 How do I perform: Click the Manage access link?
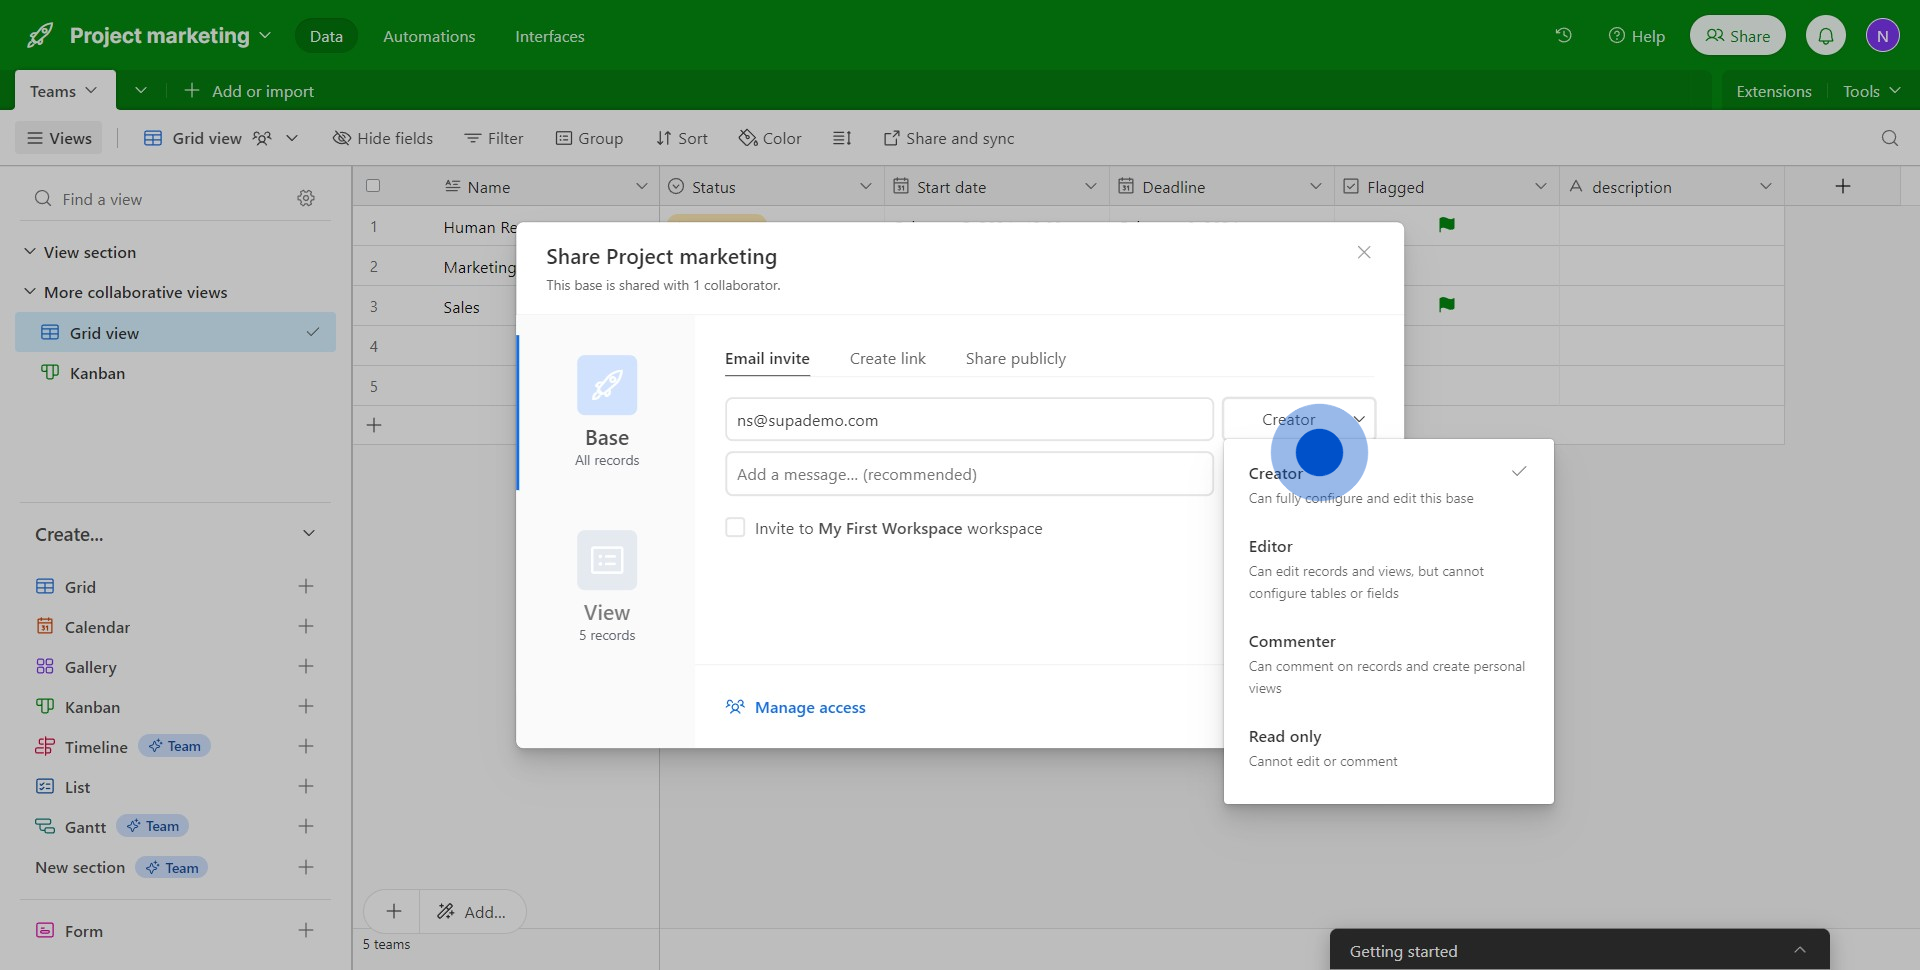(x=809, y=708)
